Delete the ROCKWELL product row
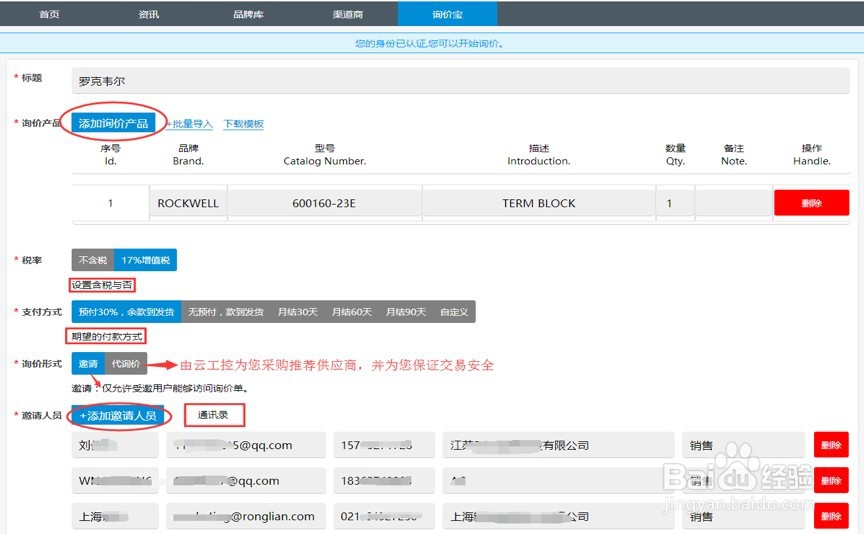864x534 pixels. [x=812, y=203]
